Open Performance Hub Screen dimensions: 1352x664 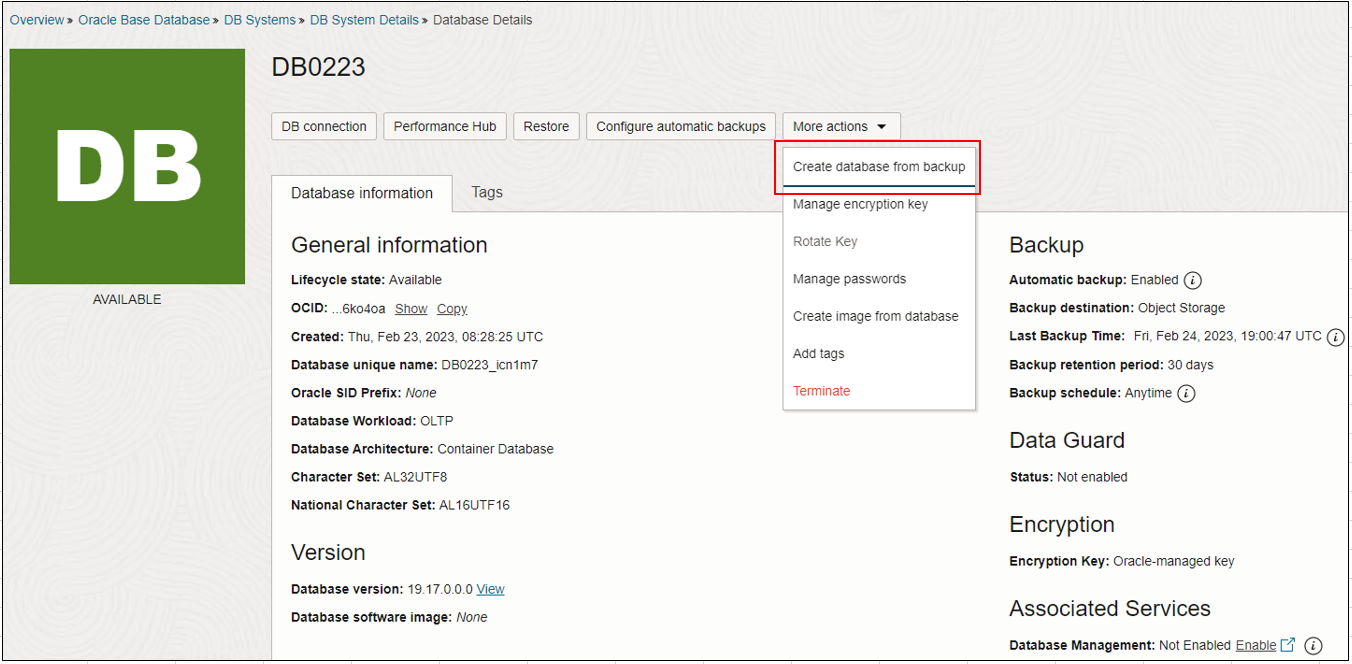coord(445,127)
